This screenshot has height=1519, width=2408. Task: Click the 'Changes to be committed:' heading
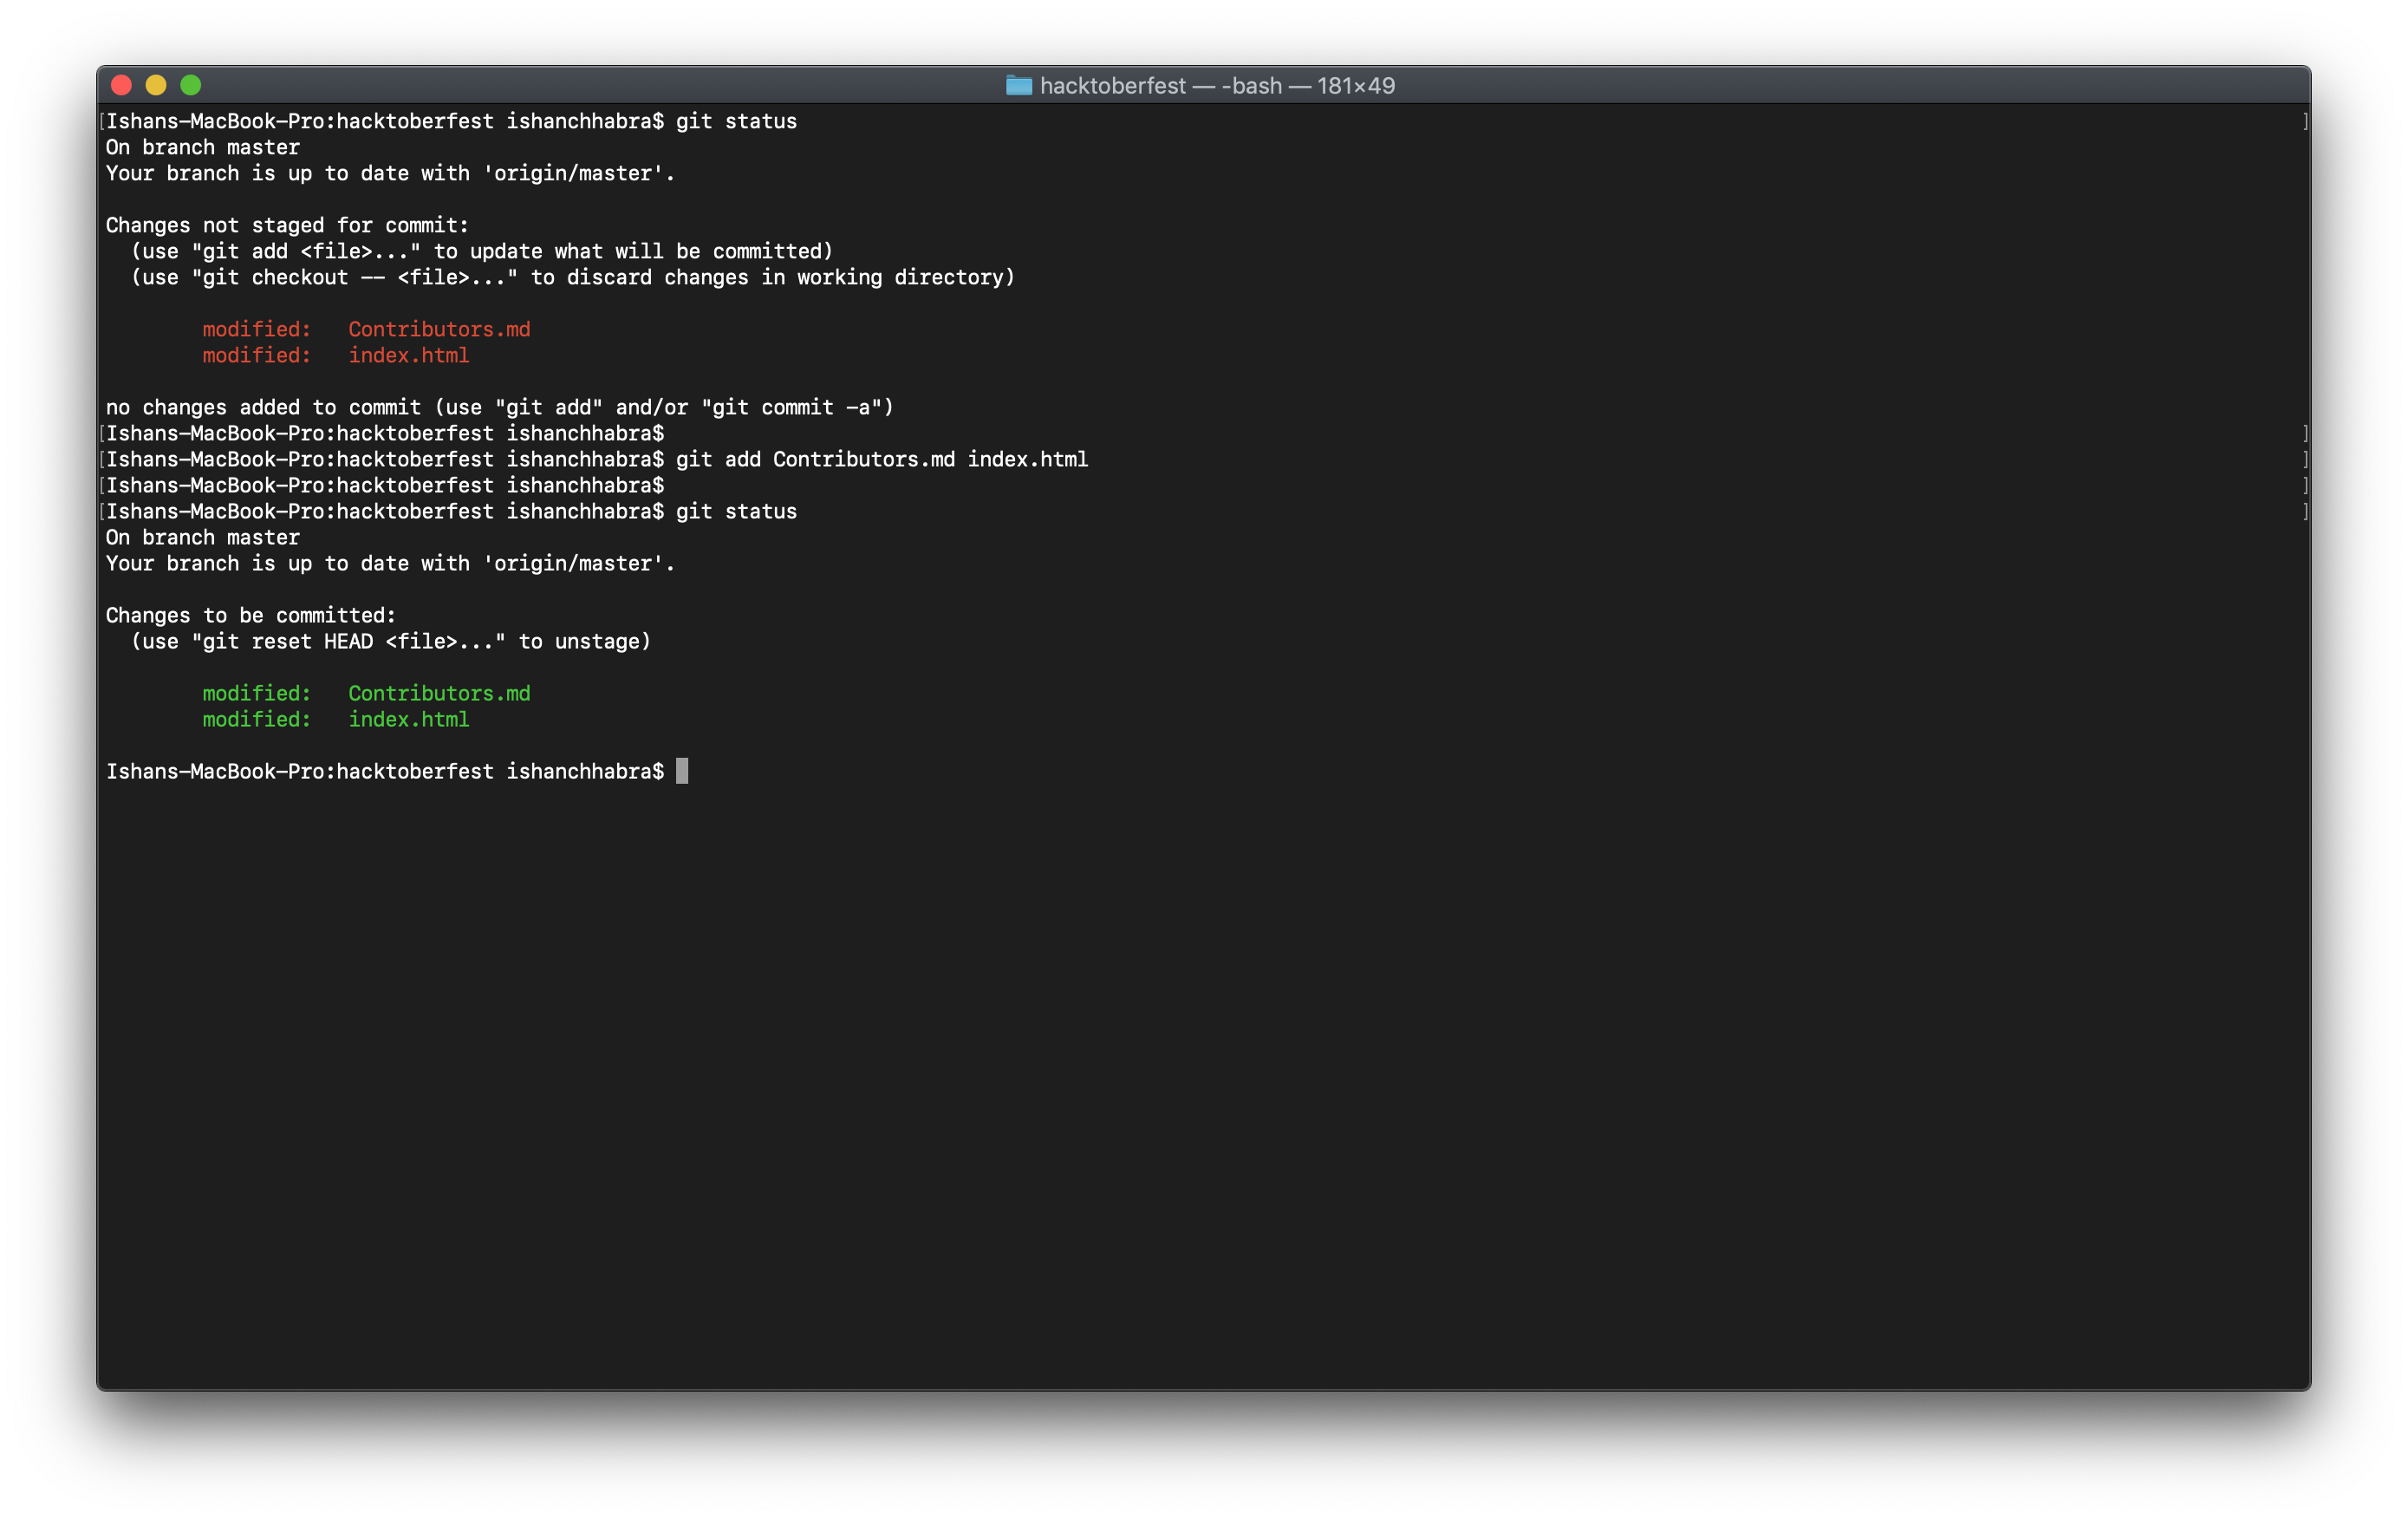point(251,615)
